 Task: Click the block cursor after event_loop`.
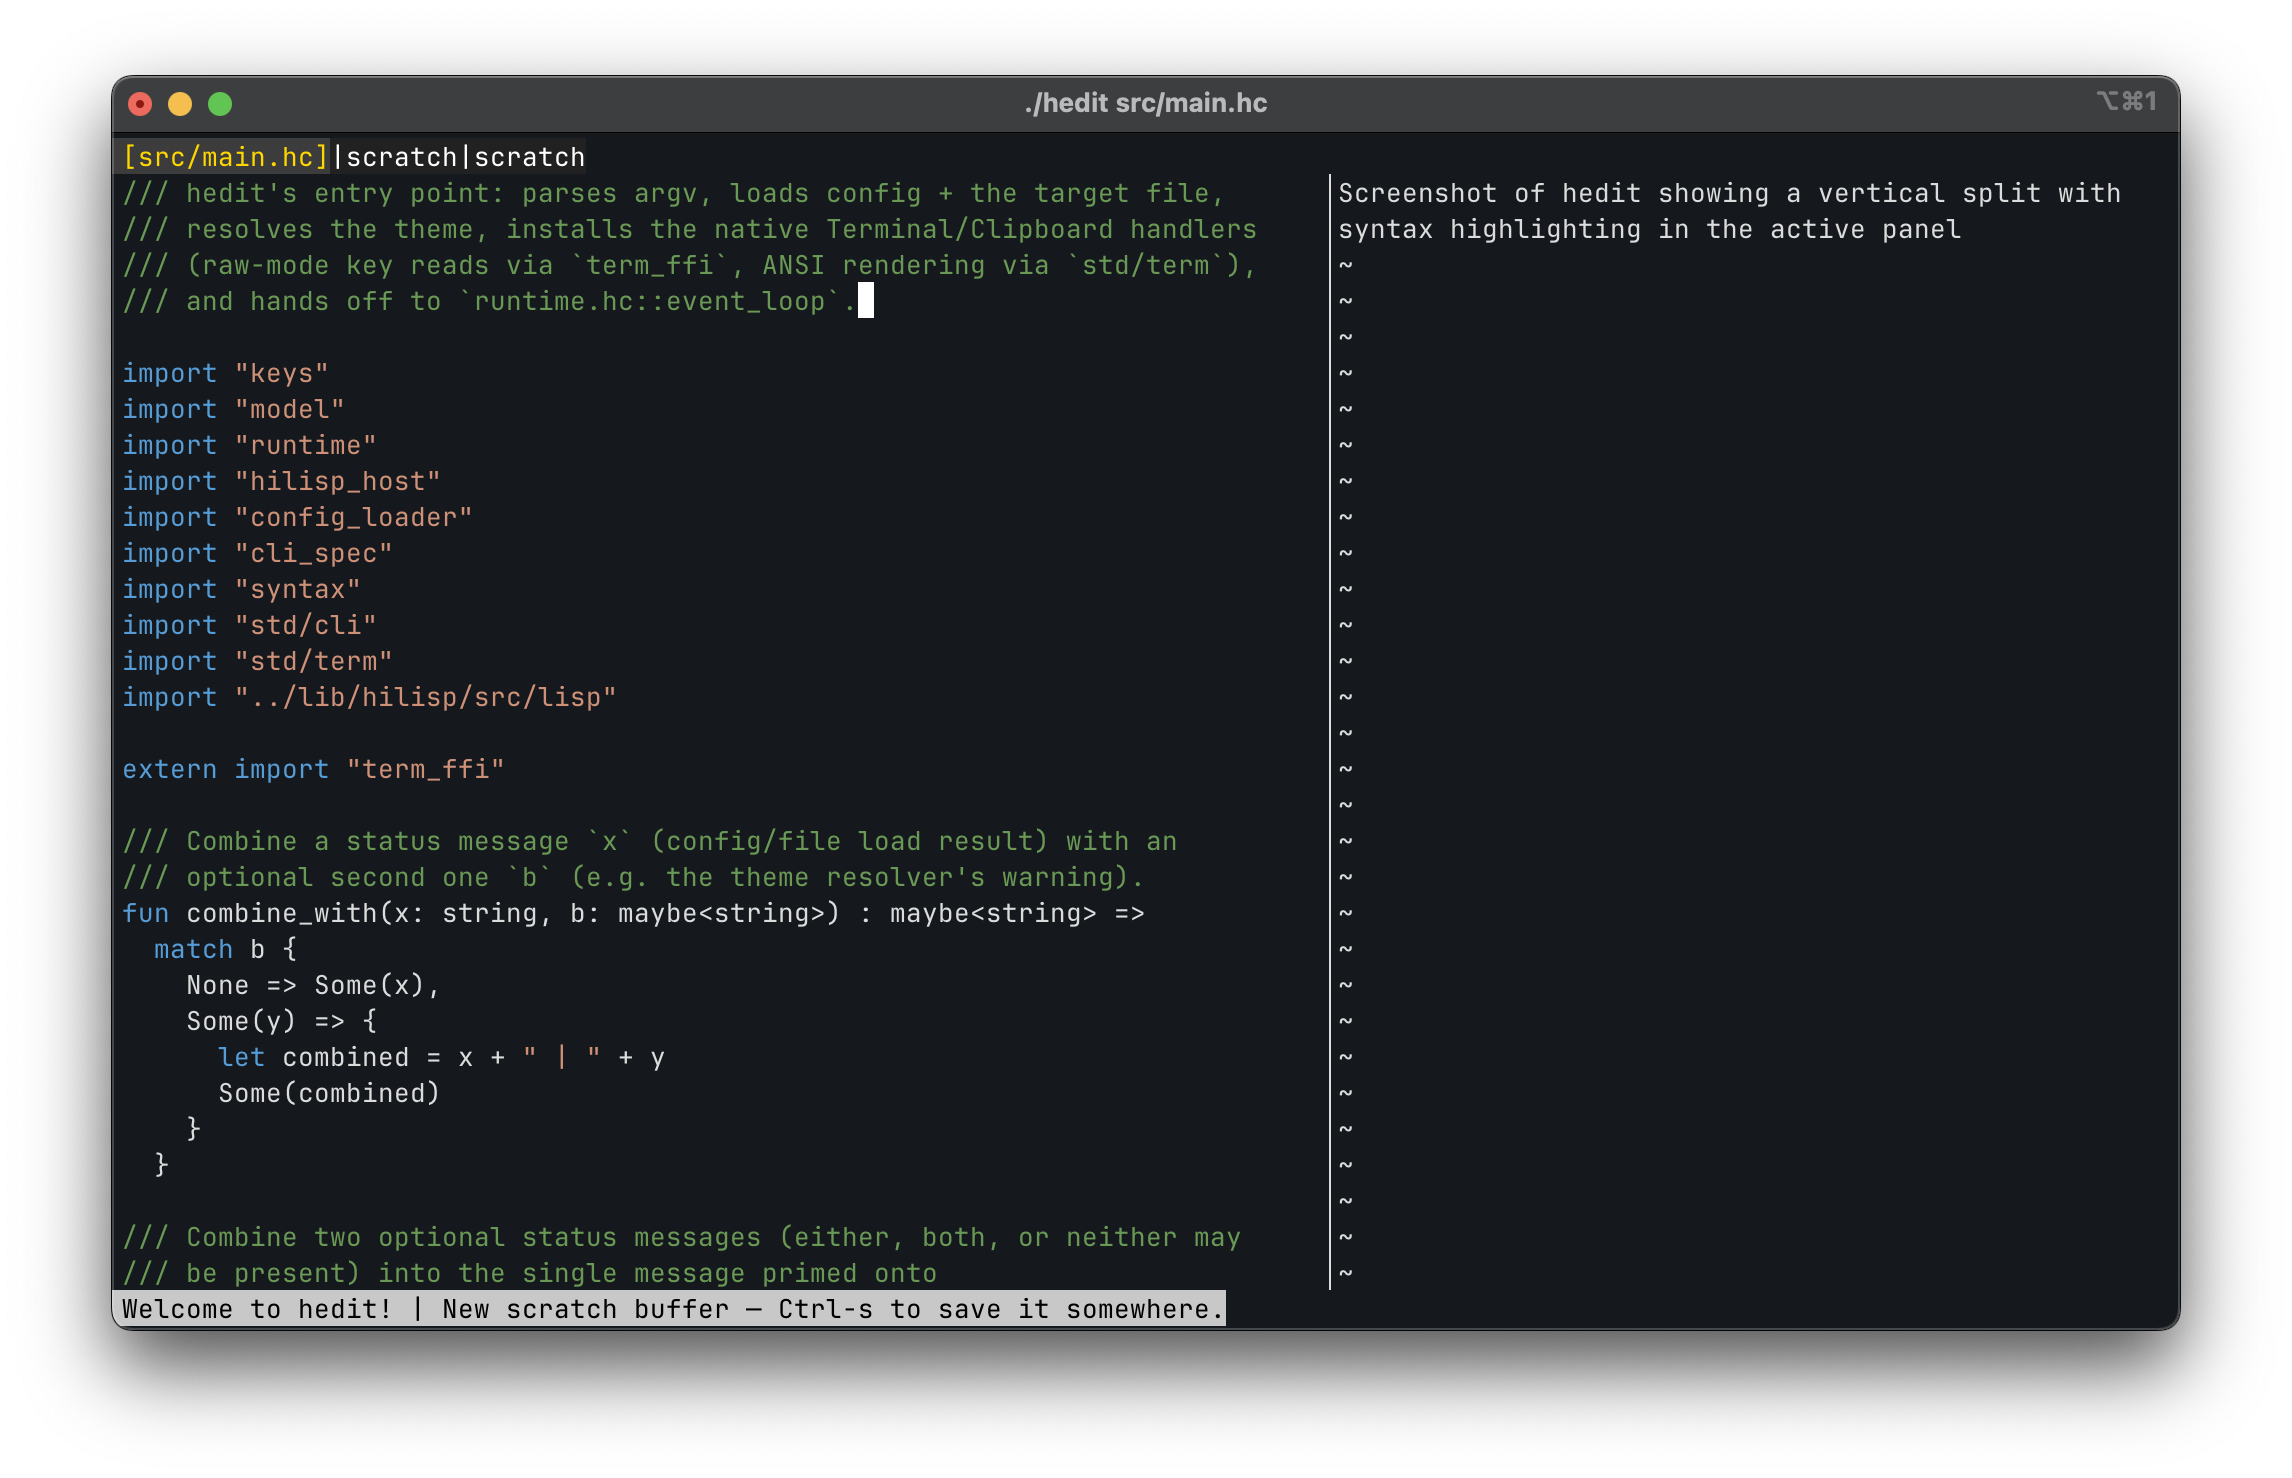pos(866,300)
